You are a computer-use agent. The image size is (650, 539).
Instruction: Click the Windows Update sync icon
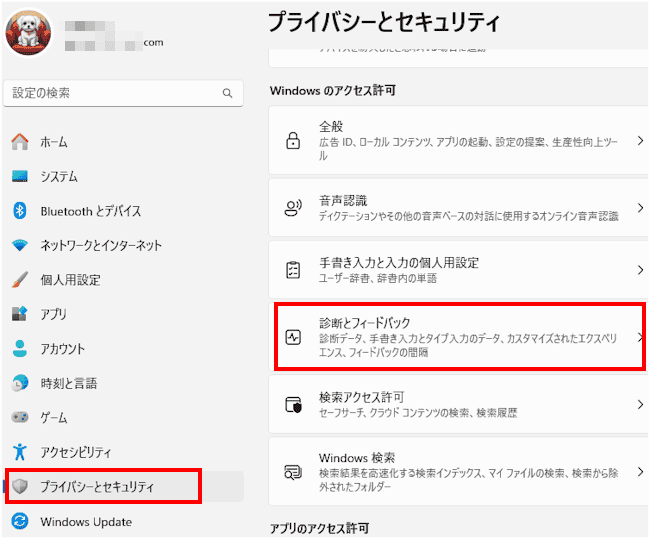click(x=19, y=521)
